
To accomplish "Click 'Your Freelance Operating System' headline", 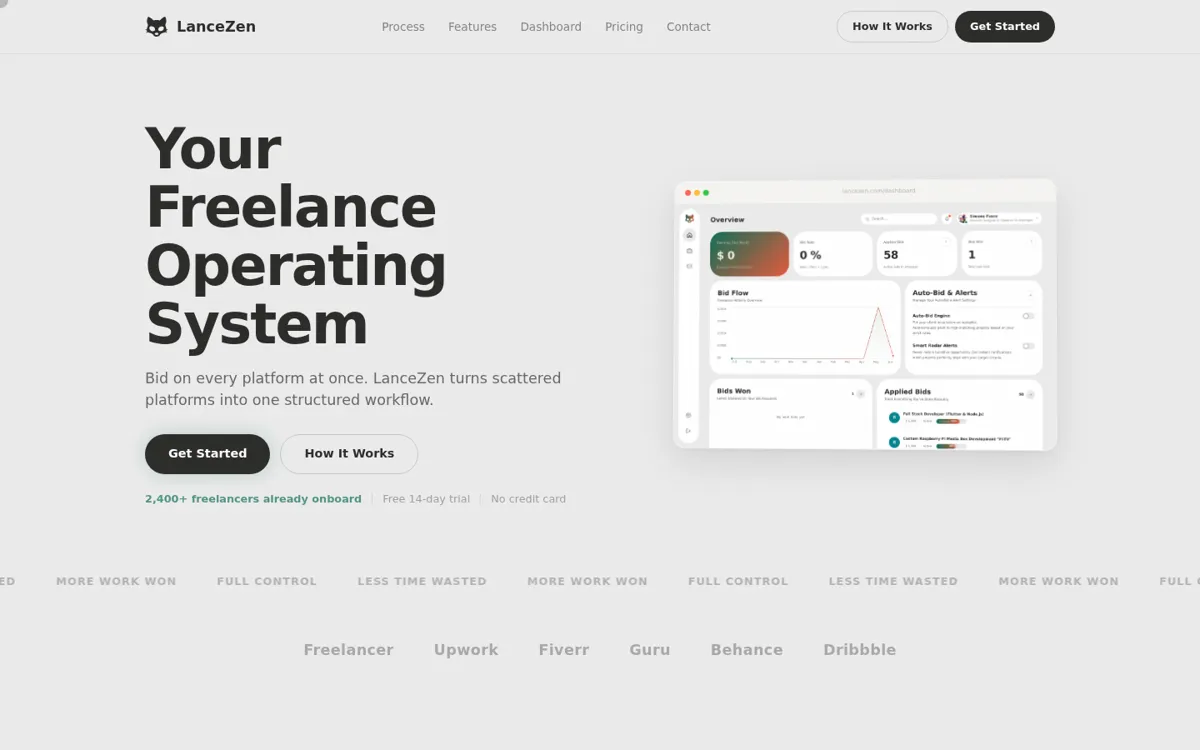I will 296,236.
